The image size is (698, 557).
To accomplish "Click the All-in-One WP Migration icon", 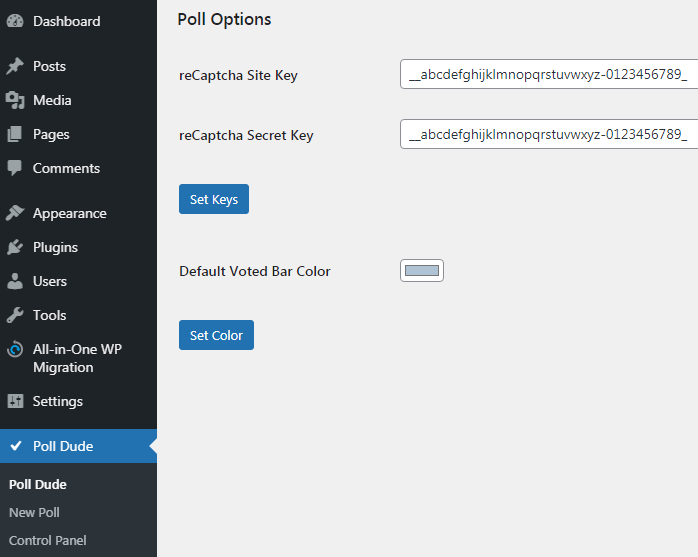I will tap(15, 349).
